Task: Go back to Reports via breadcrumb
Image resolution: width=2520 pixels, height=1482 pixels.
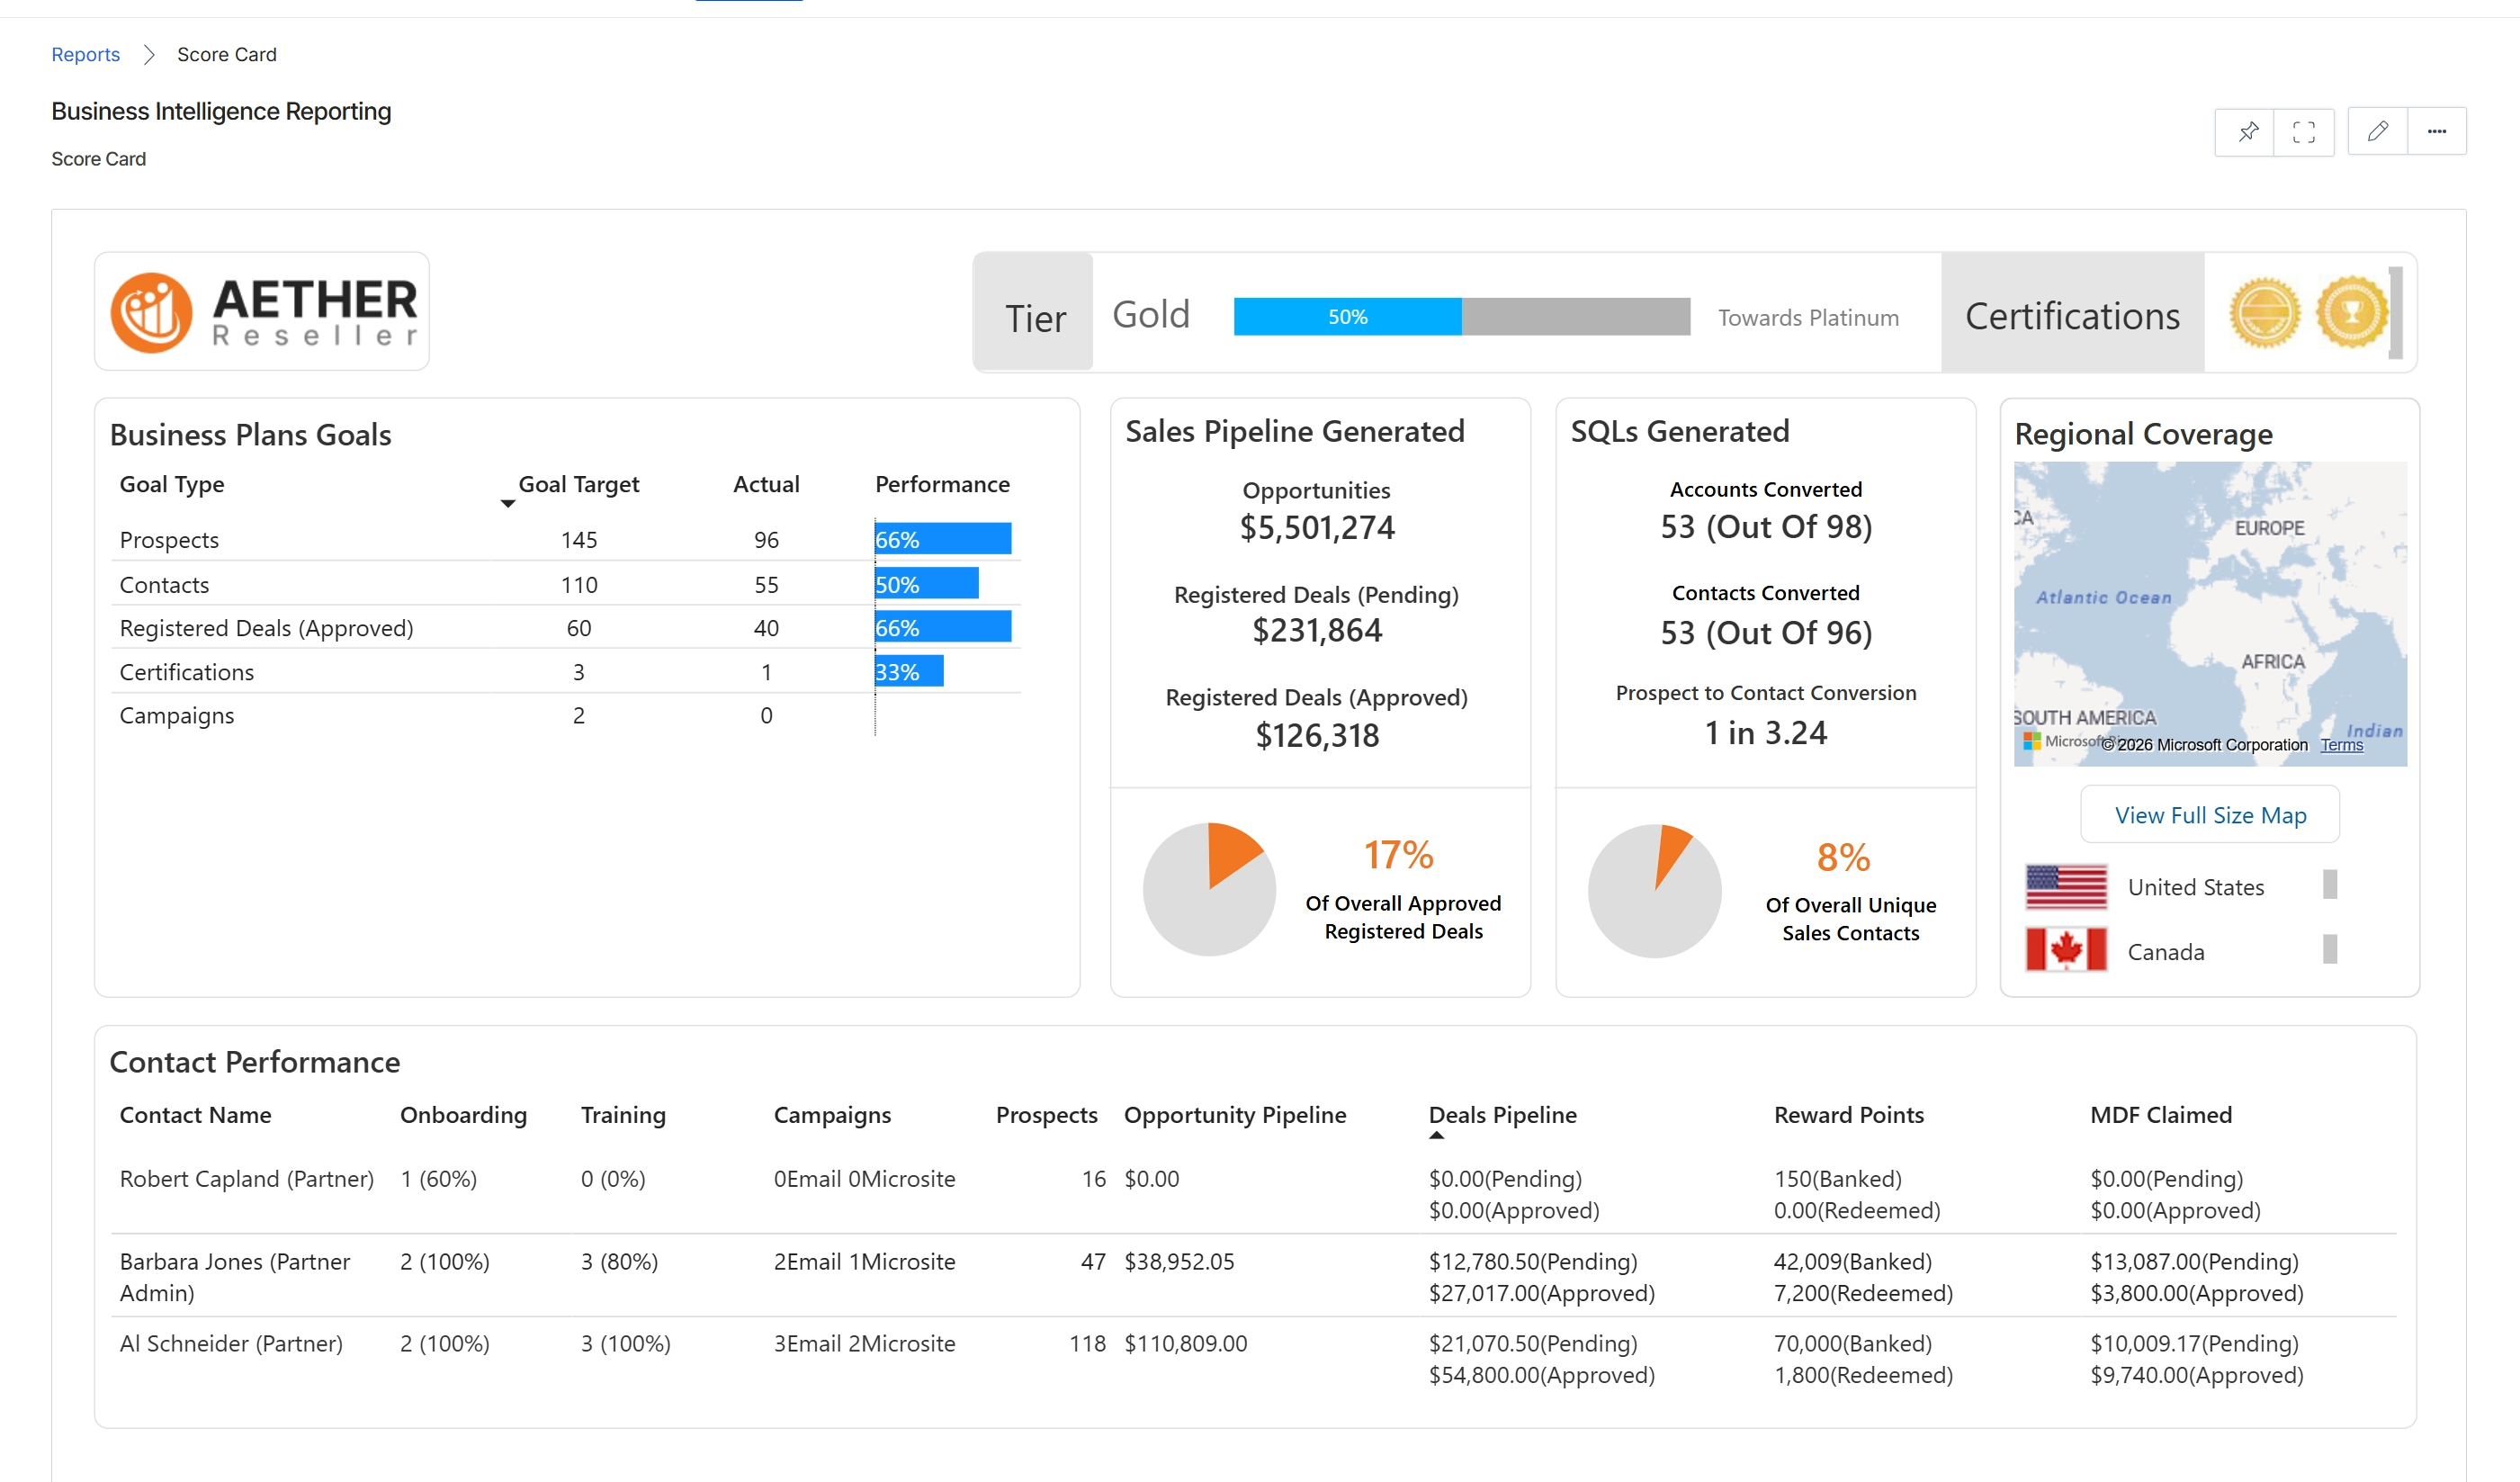Action: pyautogui.click(x=86, y=55)
